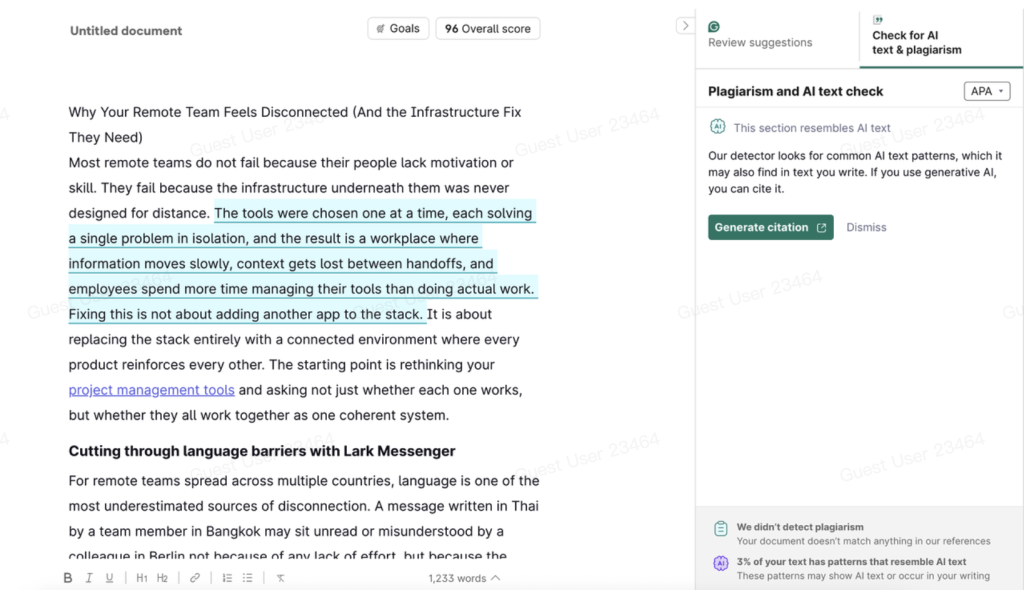Open the project management tools link
The width and height of the screenshot is (1024, 590).
(152, 390)
